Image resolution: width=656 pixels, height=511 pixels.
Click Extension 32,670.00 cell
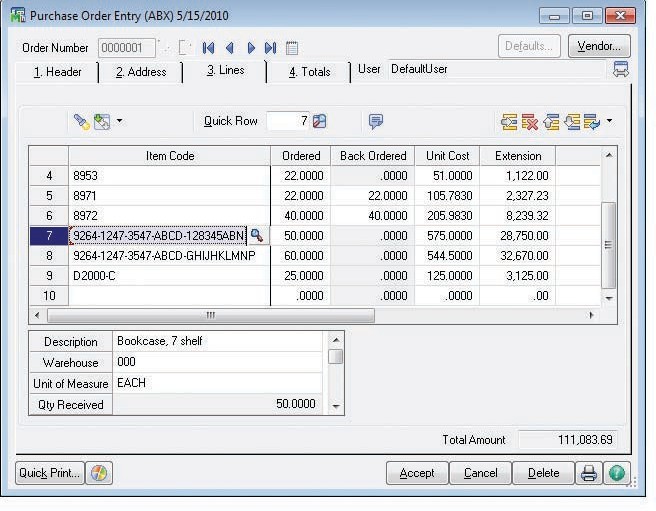coord(518,256)
